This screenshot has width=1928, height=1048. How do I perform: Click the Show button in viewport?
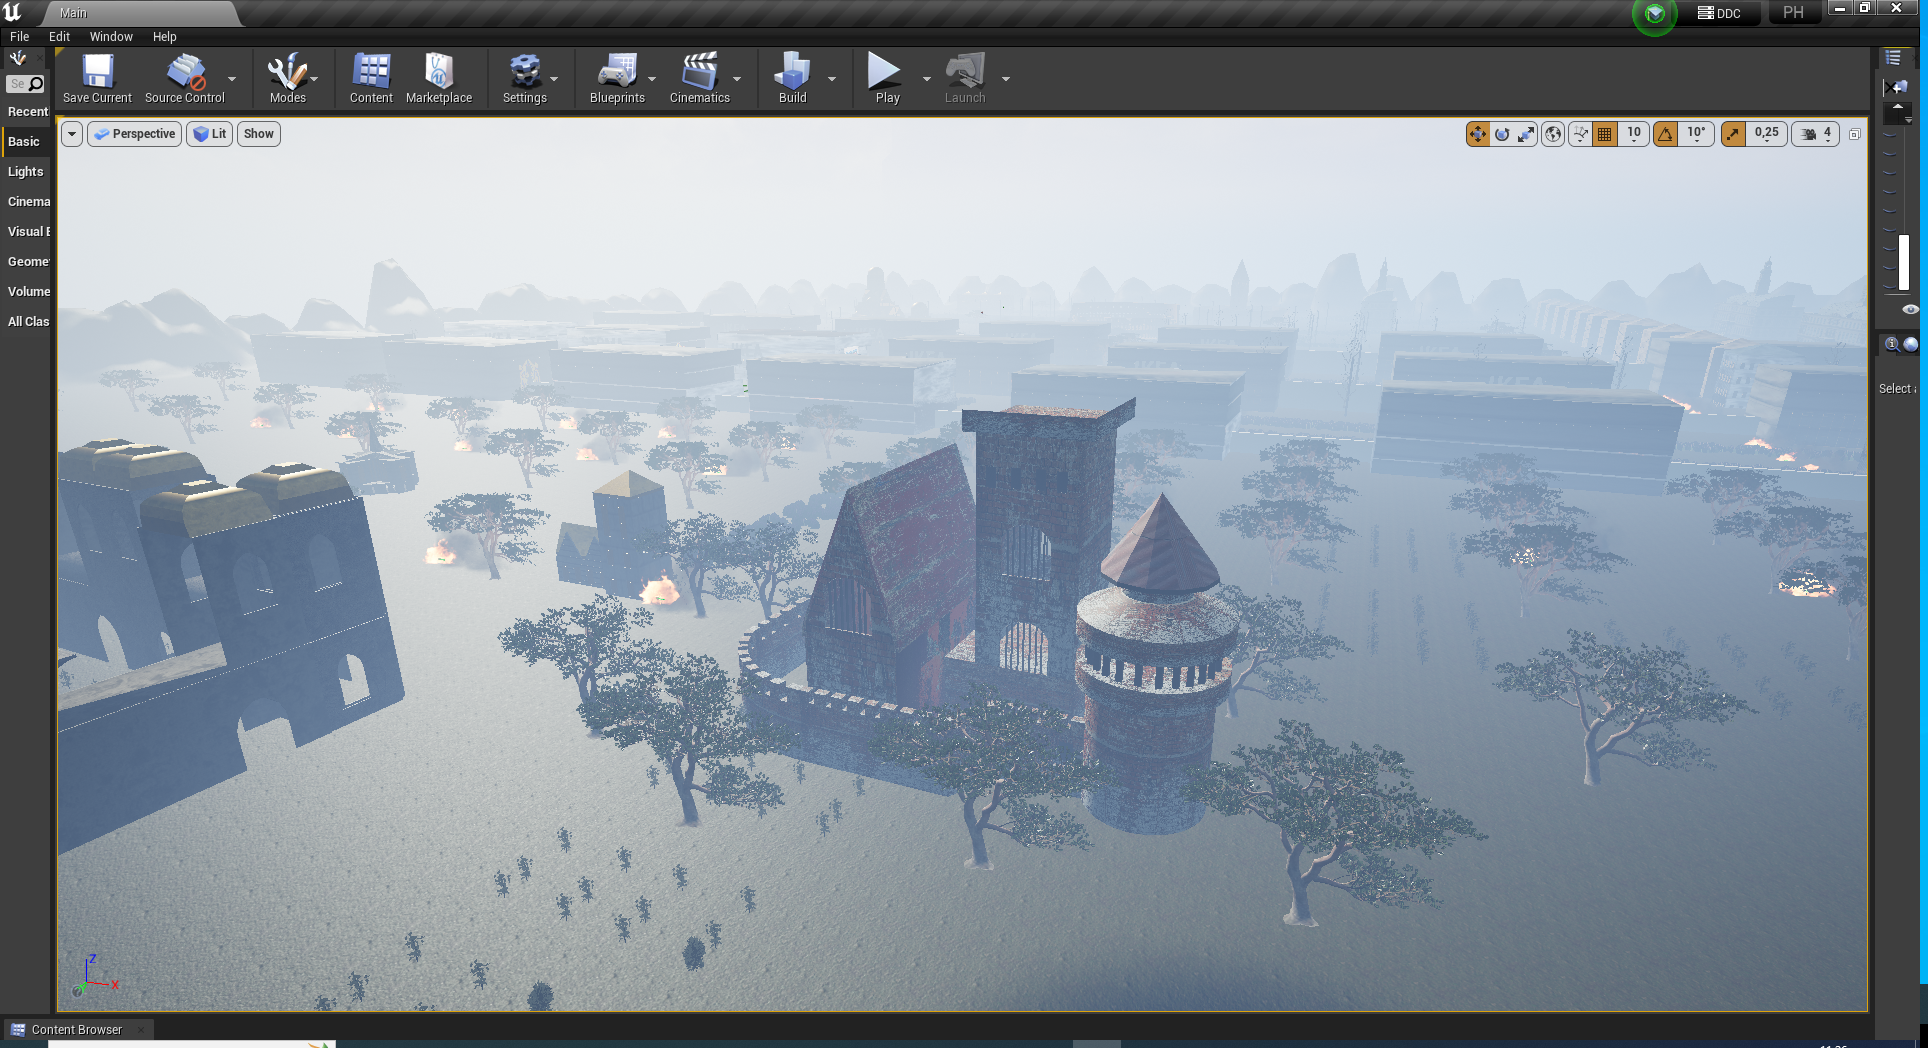click(258, 134)
